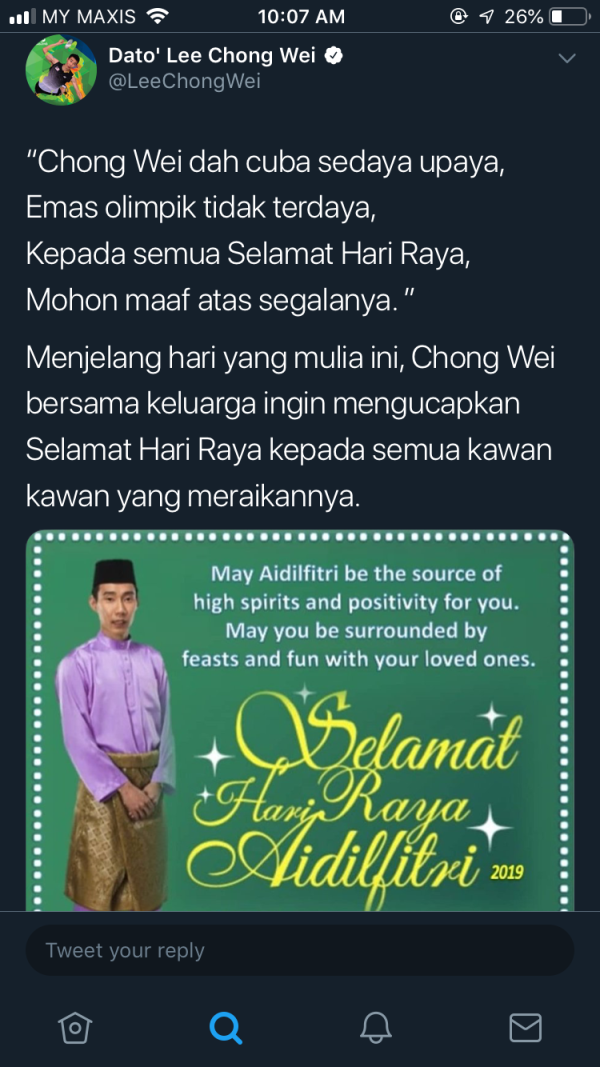Tap the battery indicator in status bar
The height and width of the screenshot is (1067, 600).
point(569,16)
